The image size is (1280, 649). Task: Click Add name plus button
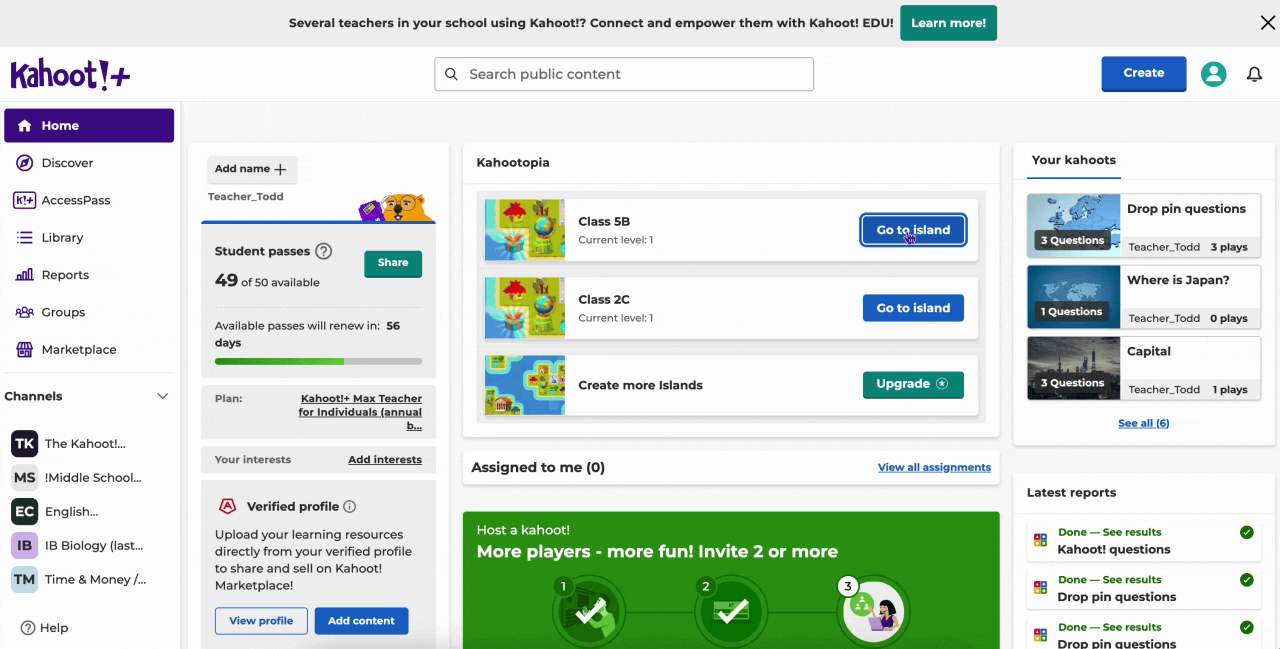coord(252,169)
